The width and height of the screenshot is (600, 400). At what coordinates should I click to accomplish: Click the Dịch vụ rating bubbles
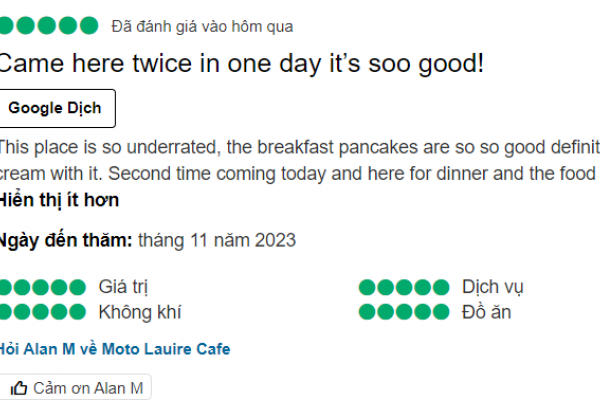(x=404, y=288)
